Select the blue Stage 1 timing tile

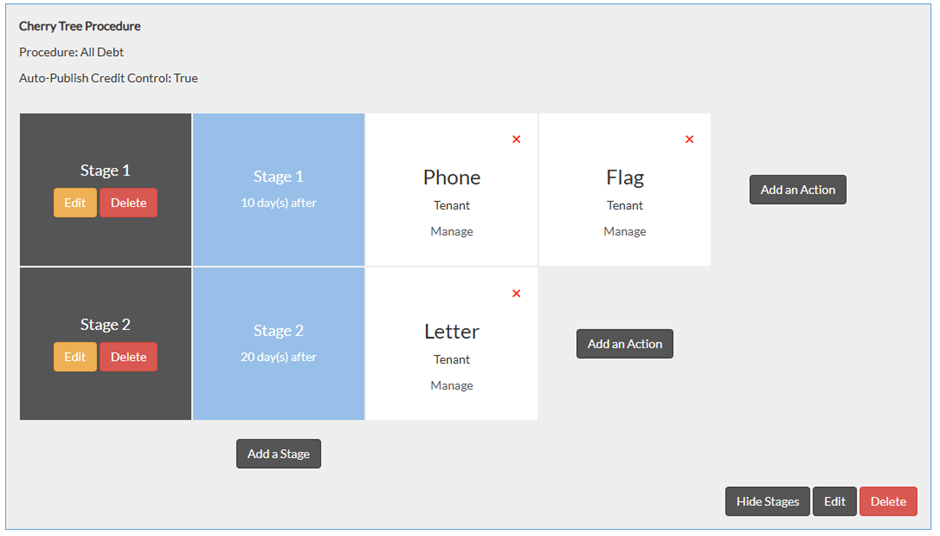click(x=278, y=189)
